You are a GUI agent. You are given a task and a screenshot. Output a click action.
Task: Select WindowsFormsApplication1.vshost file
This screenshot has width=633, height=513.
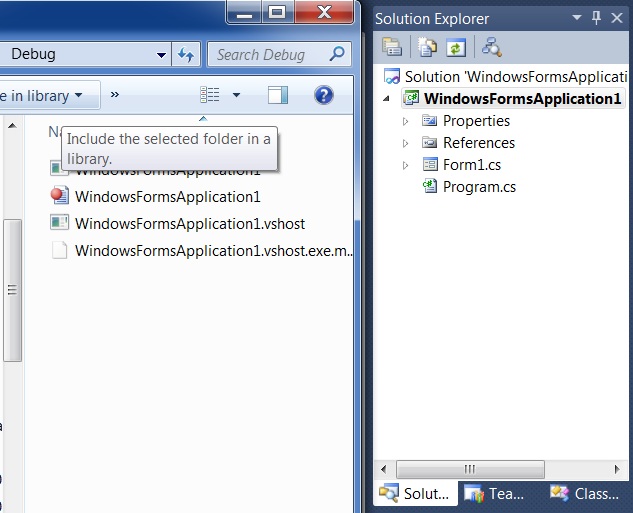190,224
